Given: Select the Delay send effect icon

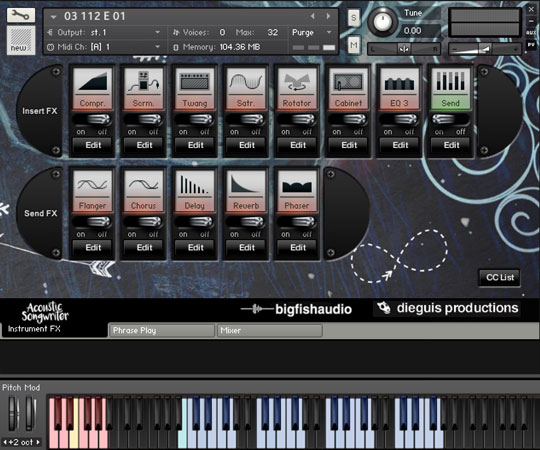Looking at the screenshot, I should point(195,191).
